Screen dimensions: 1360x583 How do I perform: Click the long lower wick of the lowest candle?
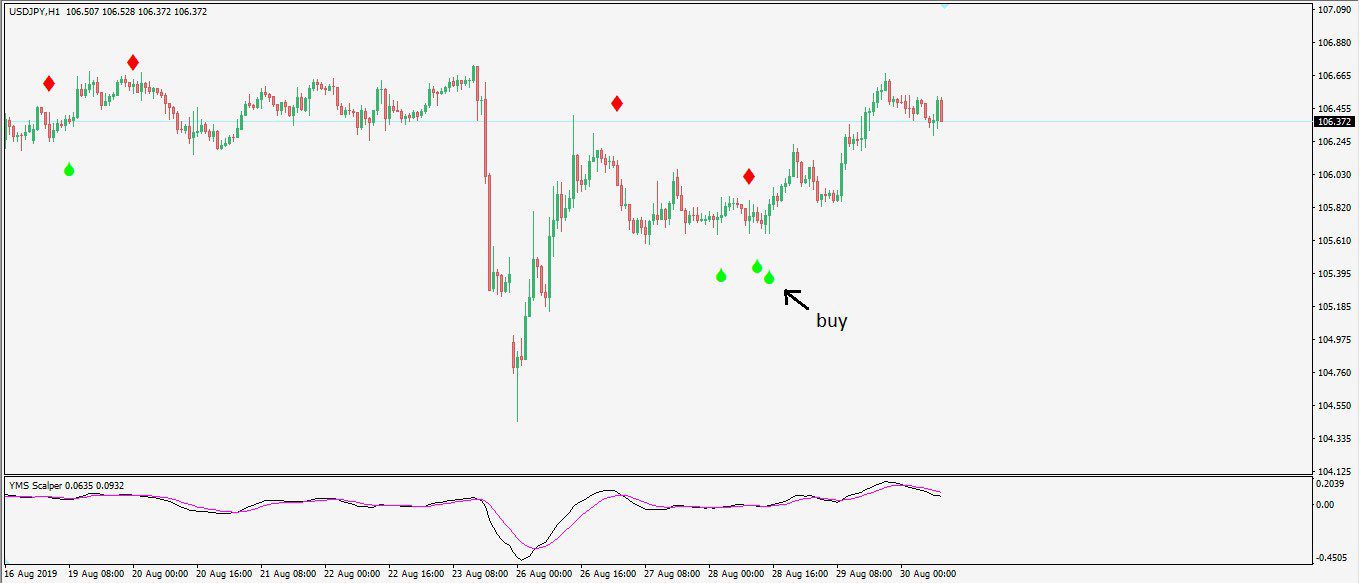pos(517,400)
